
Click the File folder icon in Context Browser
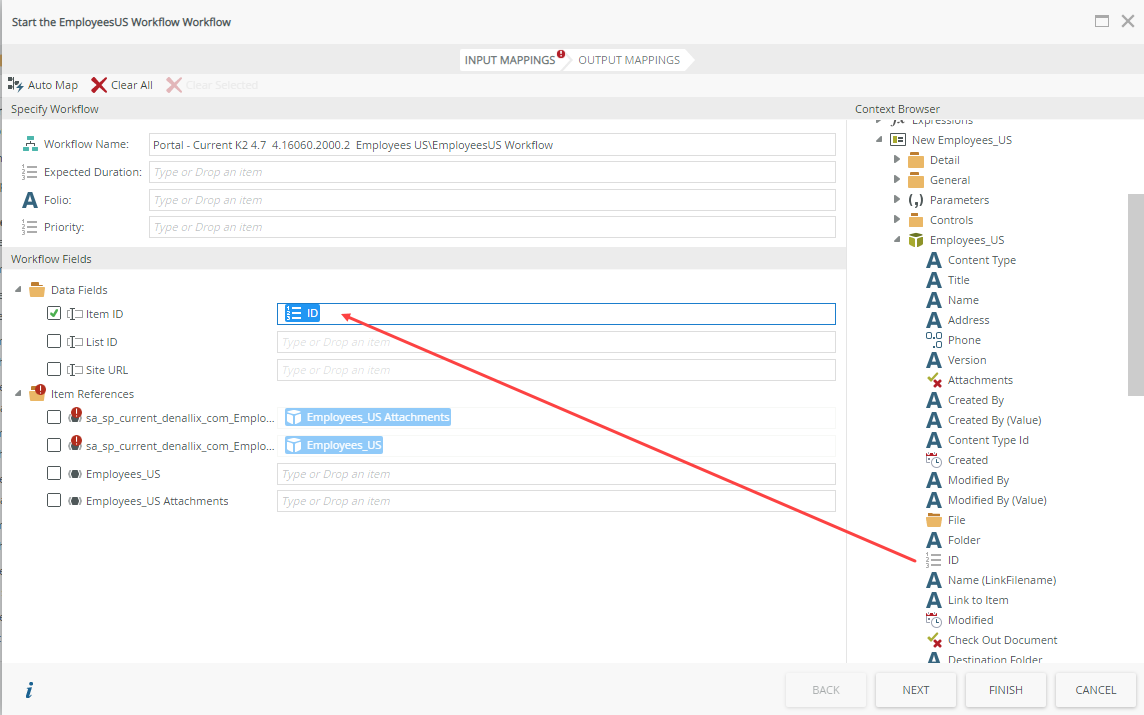click(934, 520)
